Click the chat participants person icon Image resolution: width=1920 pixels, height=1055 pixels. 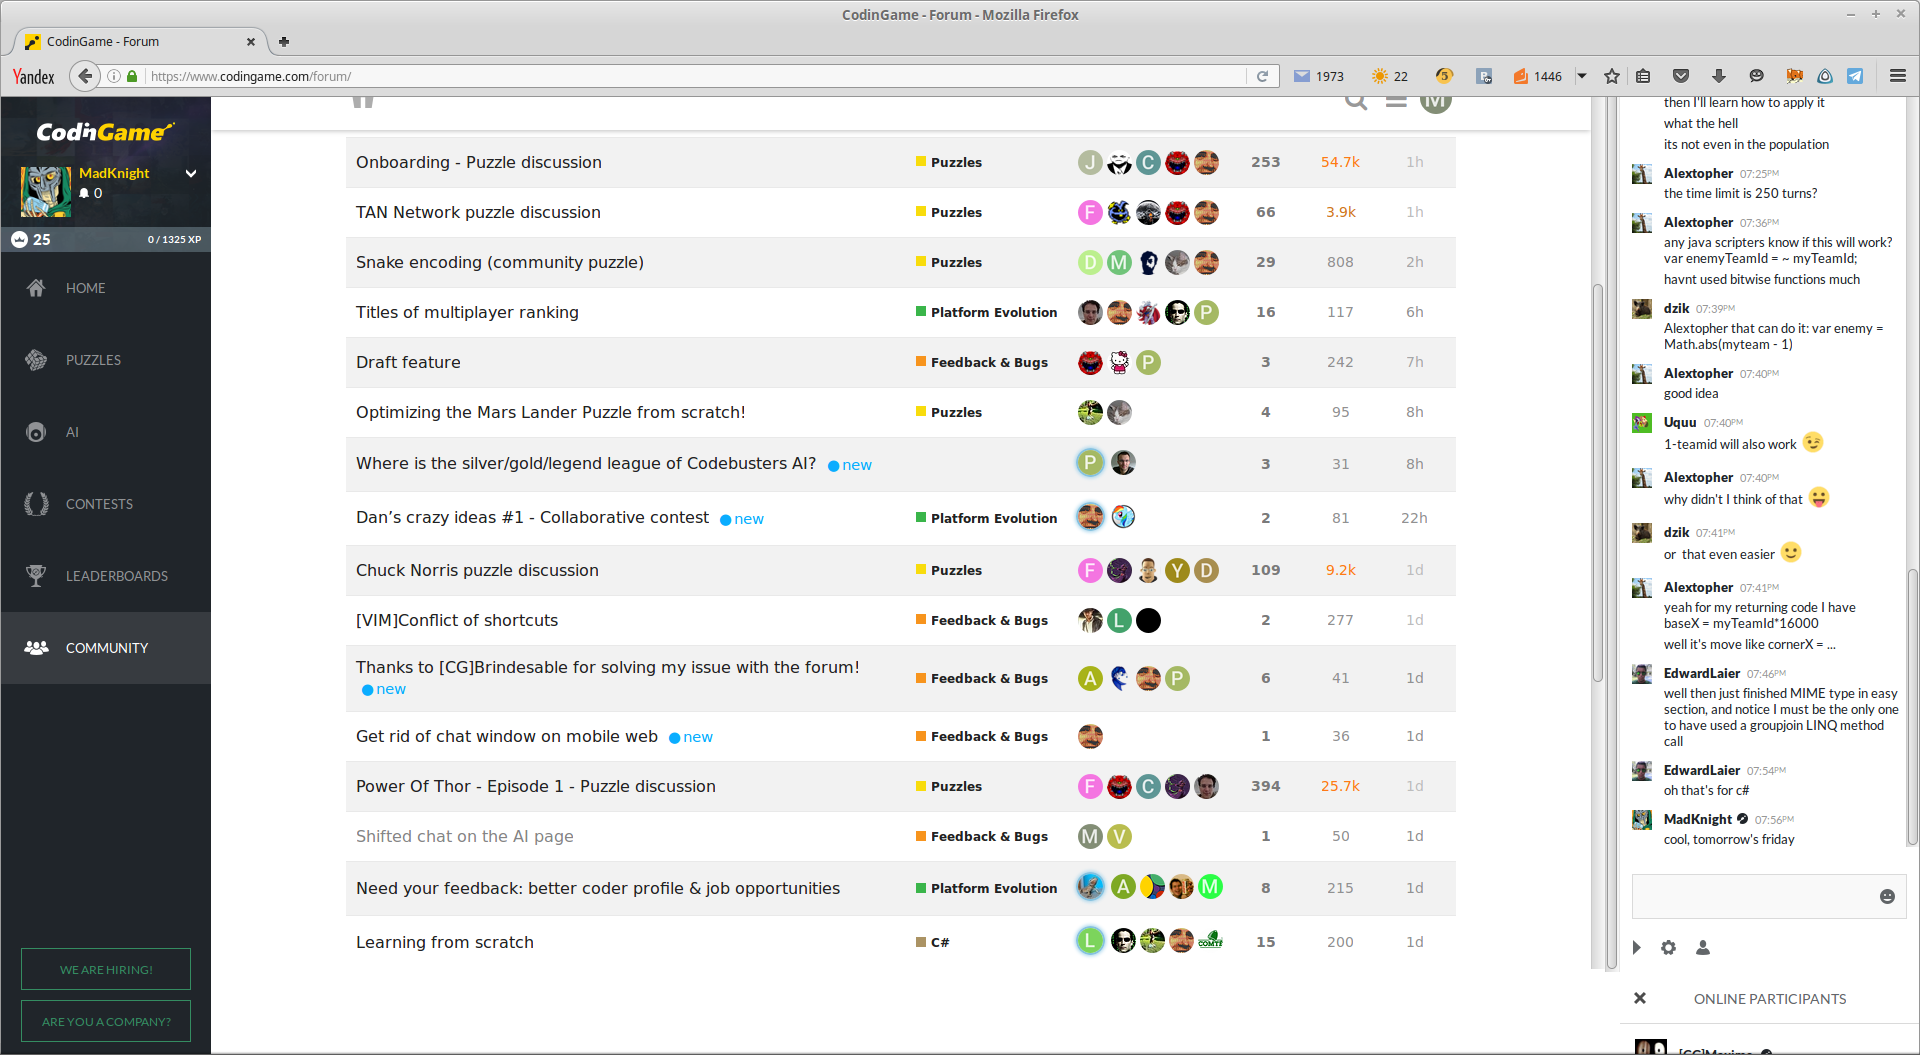(1703, 948)
